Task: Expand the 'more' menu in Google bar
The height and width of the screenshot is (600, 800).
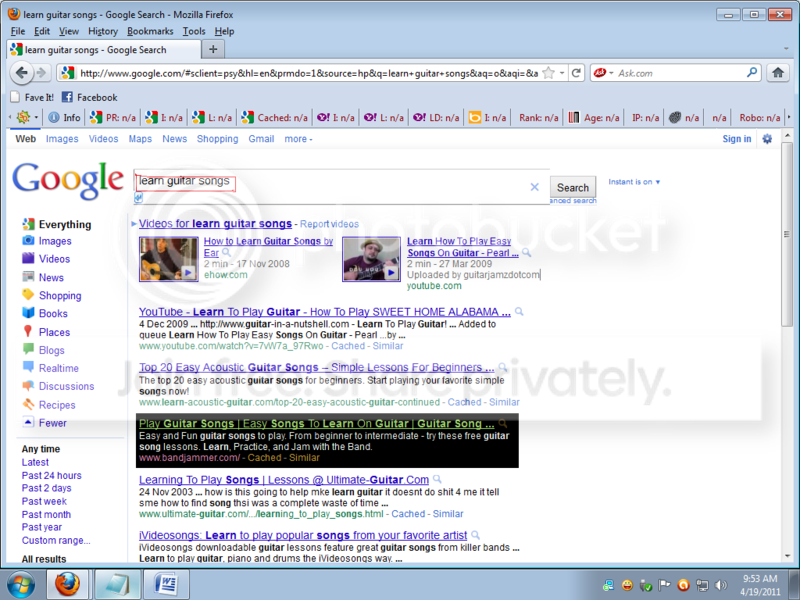Action: pyautogui.click(x=298, y=139)
